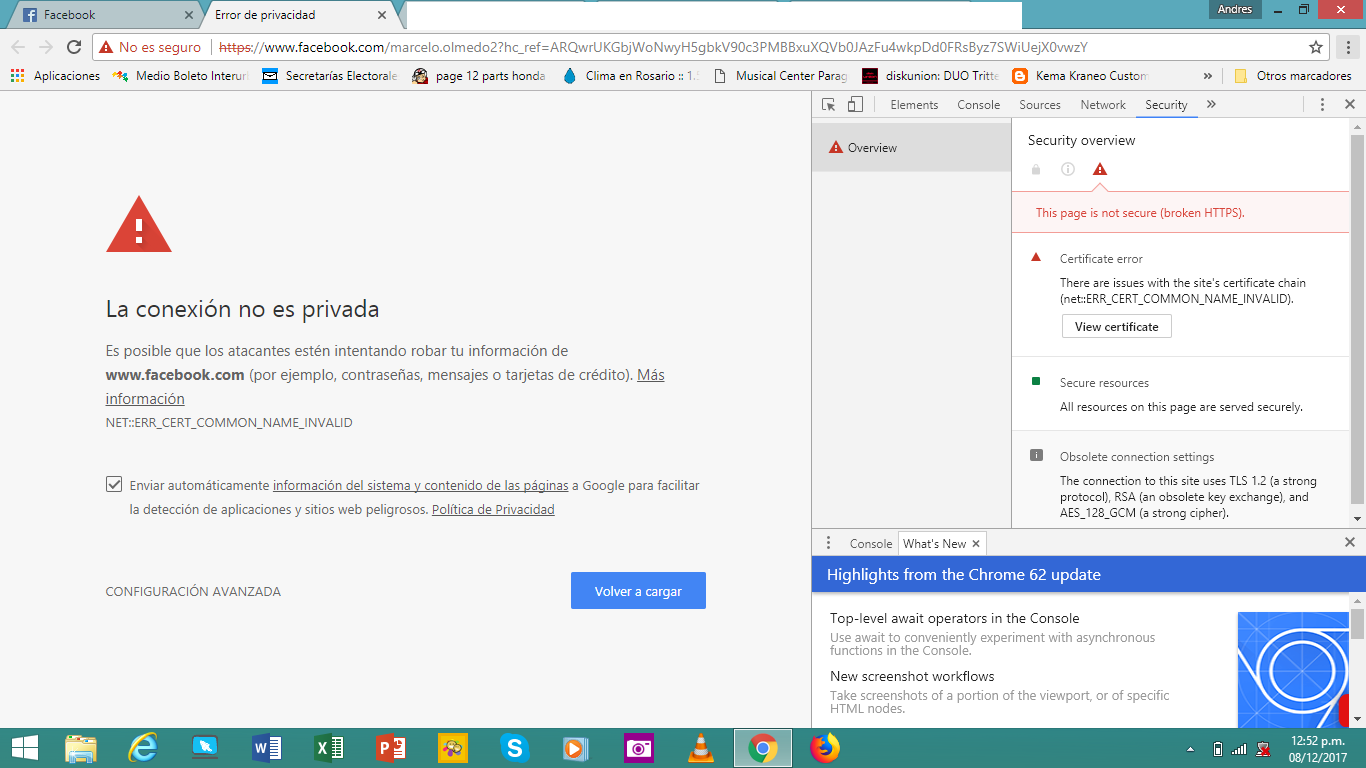Click the 'Top-level await operators in the Console' heading

(955, 619)
